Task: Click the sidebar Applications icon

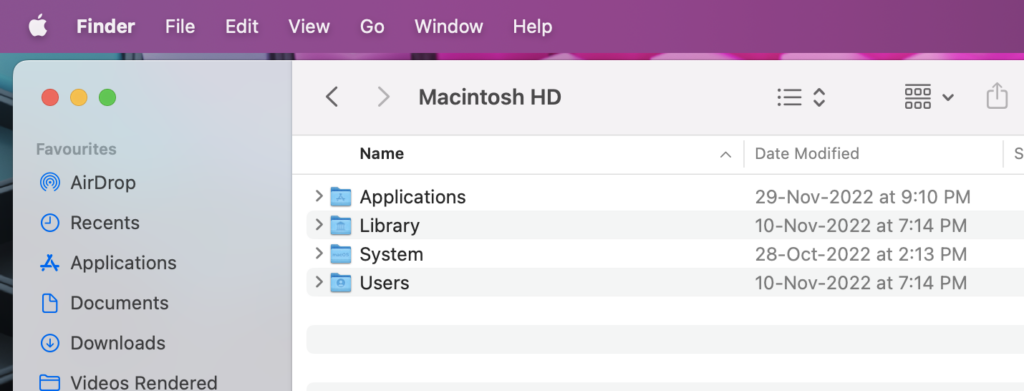Action: pyautogui.click(x=50, y=263)
